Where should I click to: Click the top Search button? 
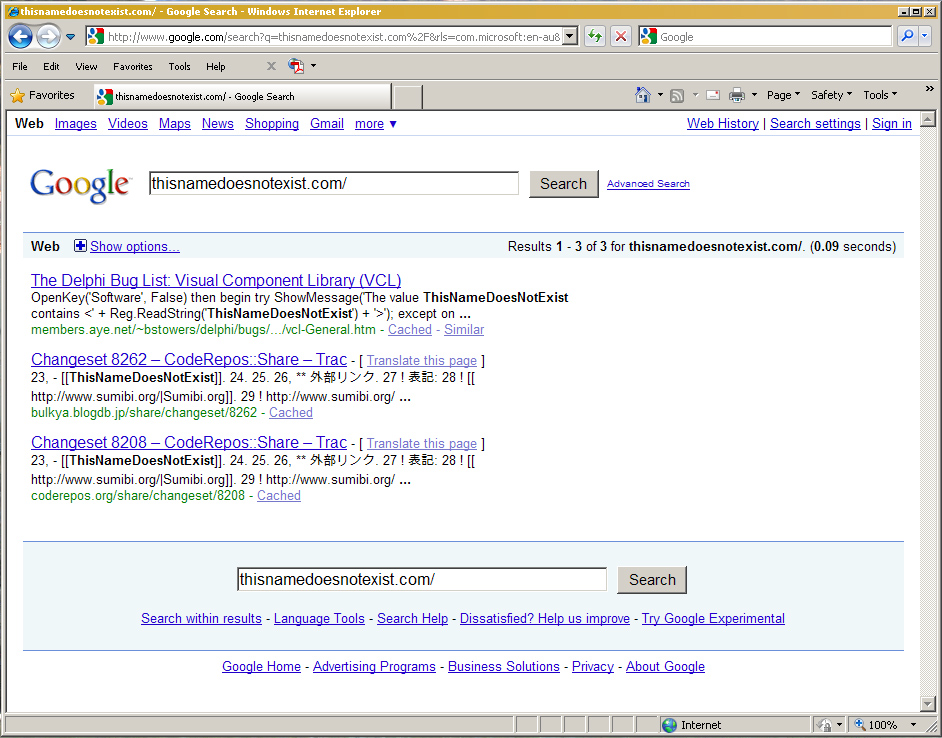click(563, 184)
